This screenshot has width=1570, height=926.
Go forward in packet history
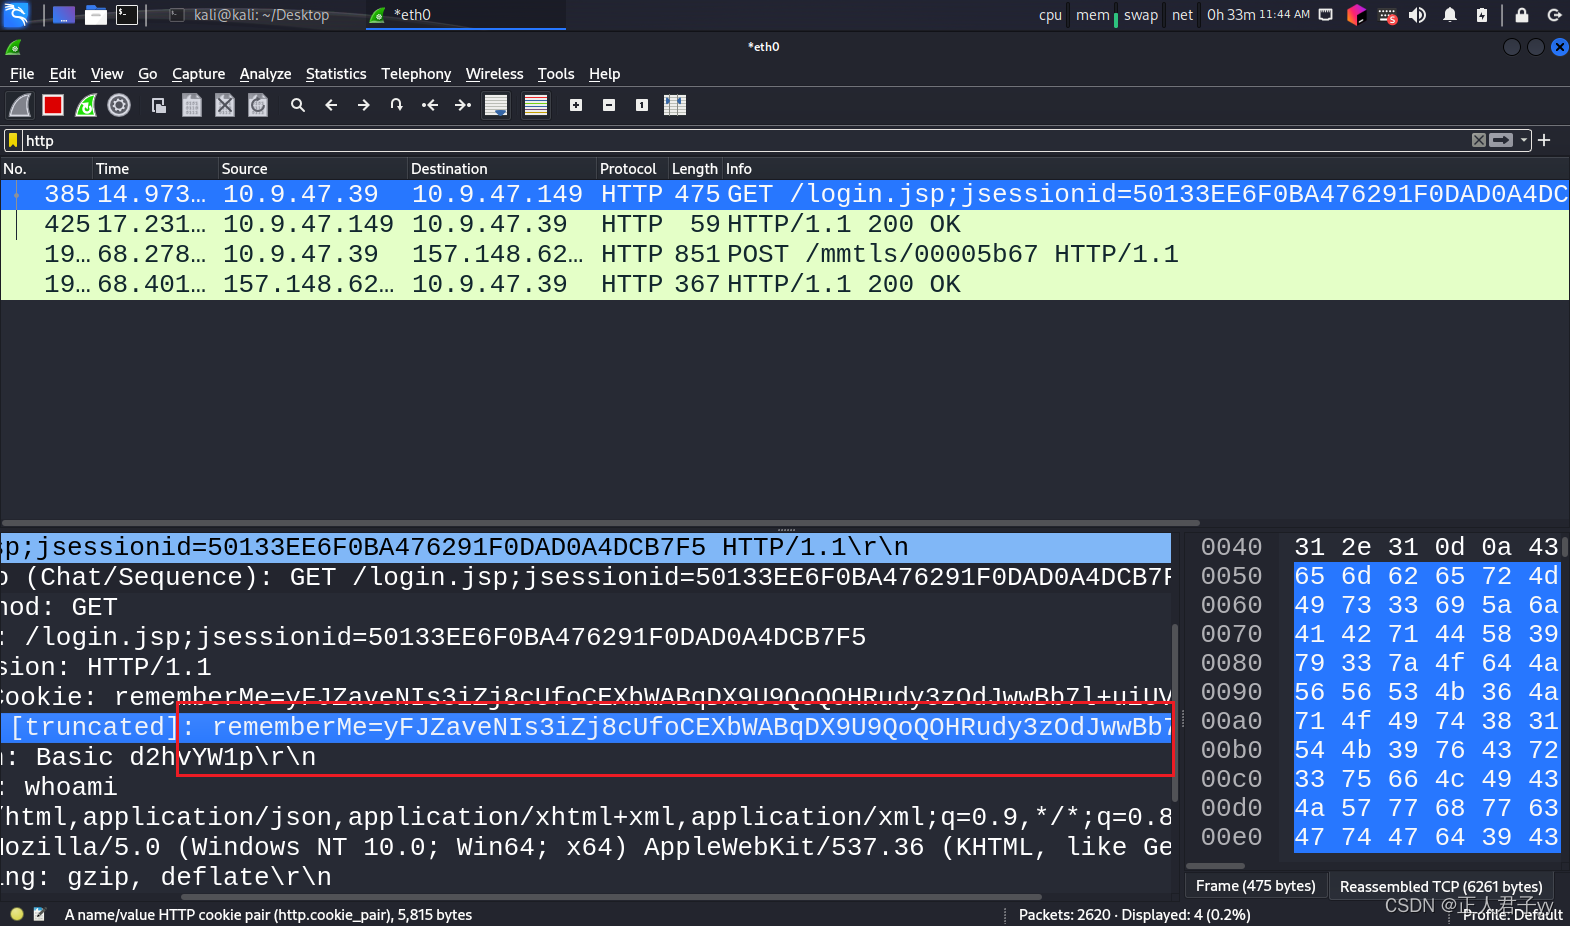click(364, 105)
